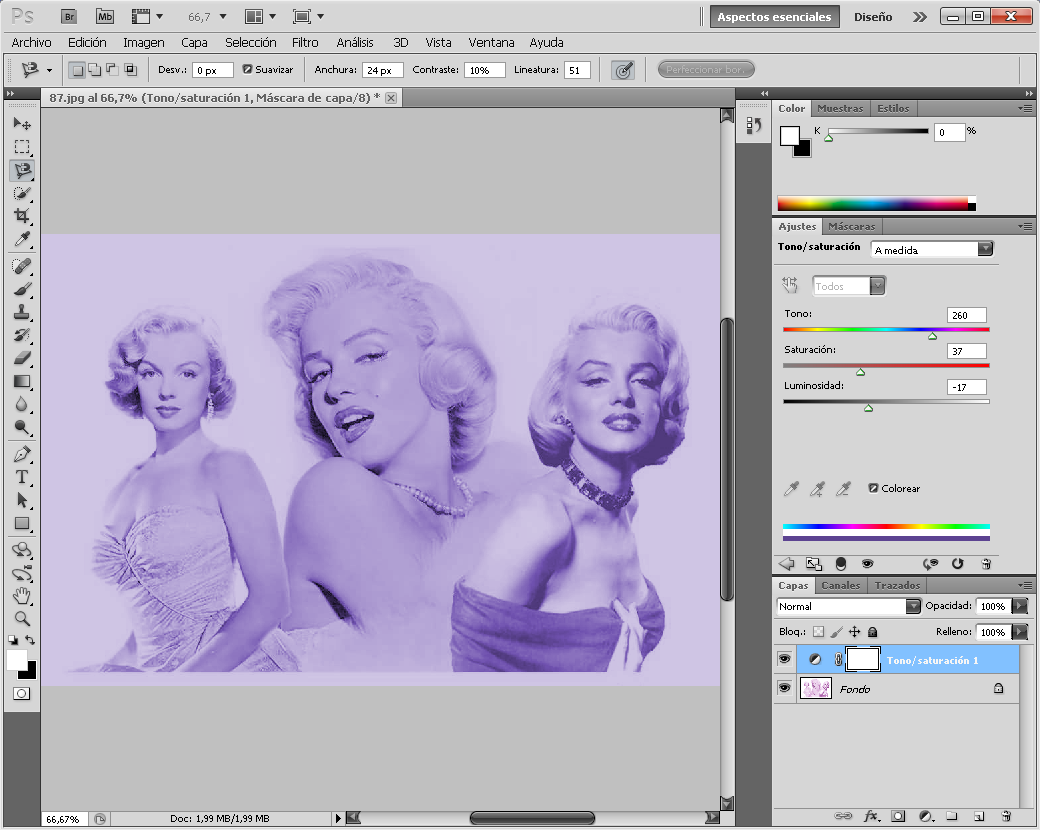Open the Archivo menu
Viewport: 1040px width, 830px height.
pyautogui.click(x=31, y=42)
